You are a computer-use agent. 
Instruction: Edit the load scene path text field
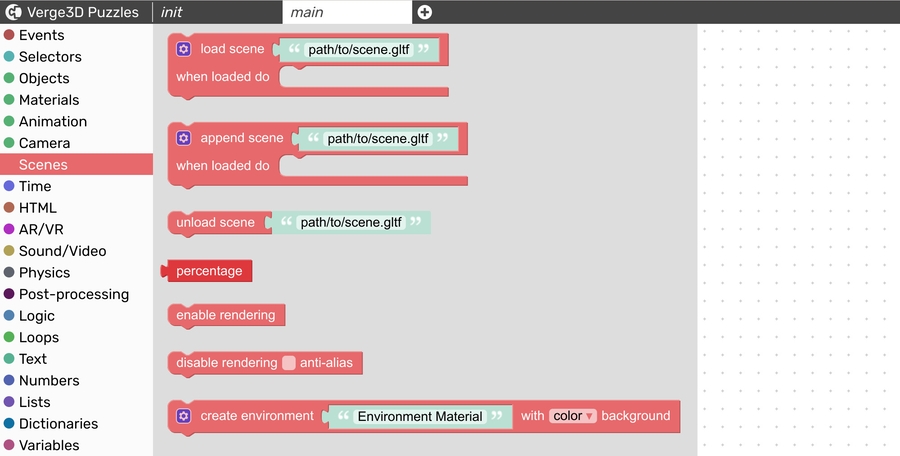(x=359, y=49)
